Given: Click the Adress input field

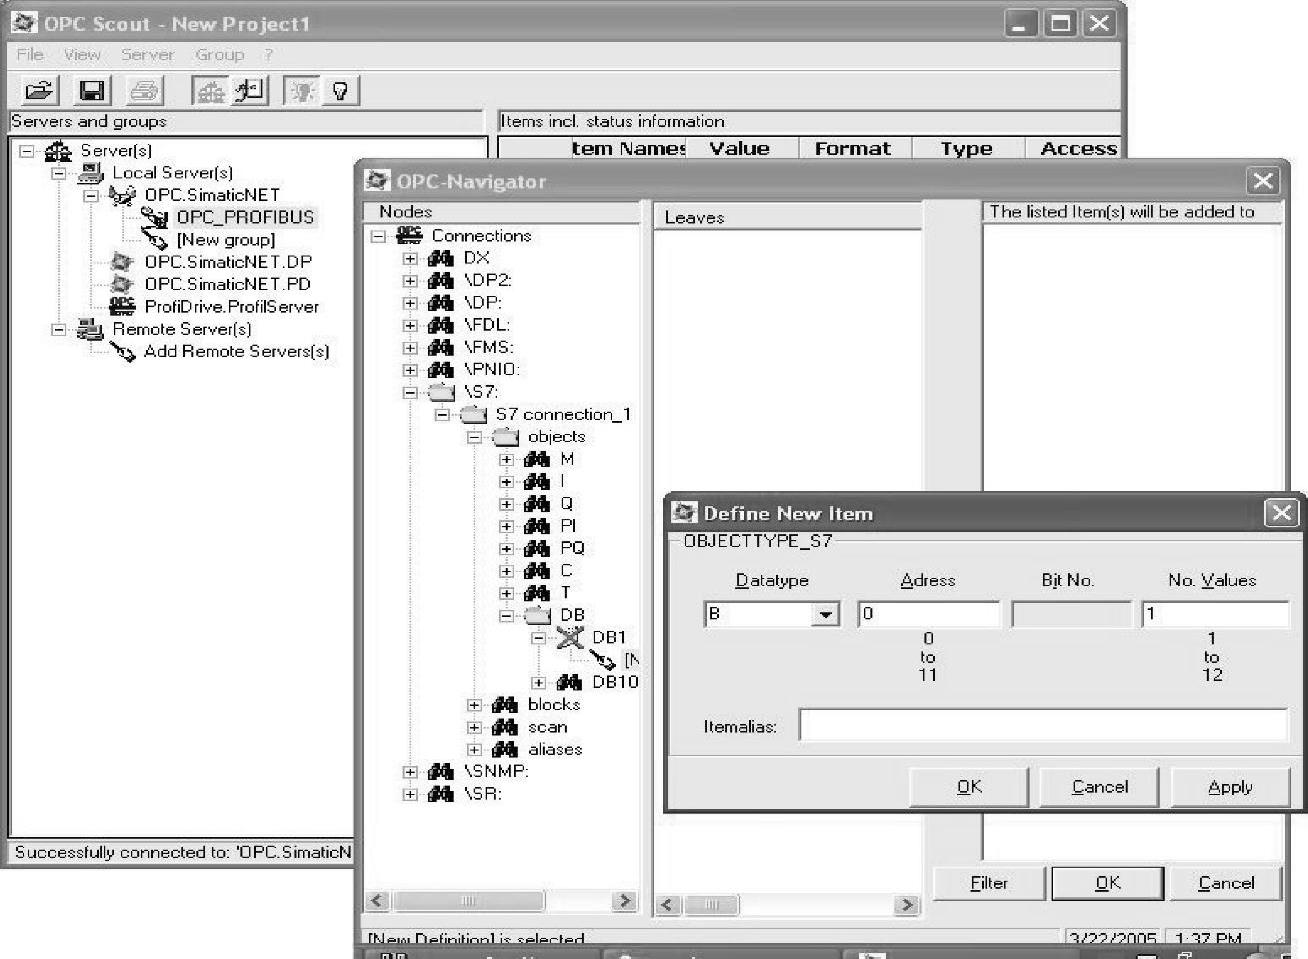Looking at the screenshot, I should pos(929,614).
